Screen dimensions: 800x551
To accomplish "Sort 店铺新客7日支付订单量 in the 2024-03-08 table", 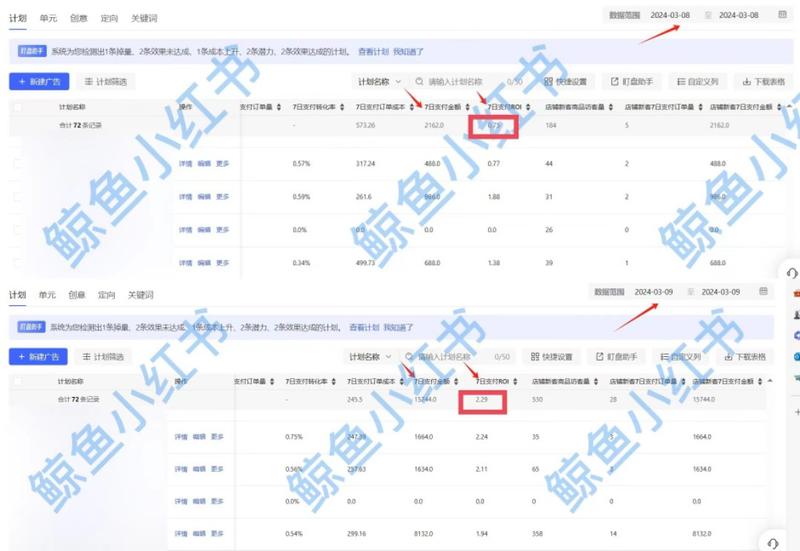I will pyautogui.click(x=701, y=107).
